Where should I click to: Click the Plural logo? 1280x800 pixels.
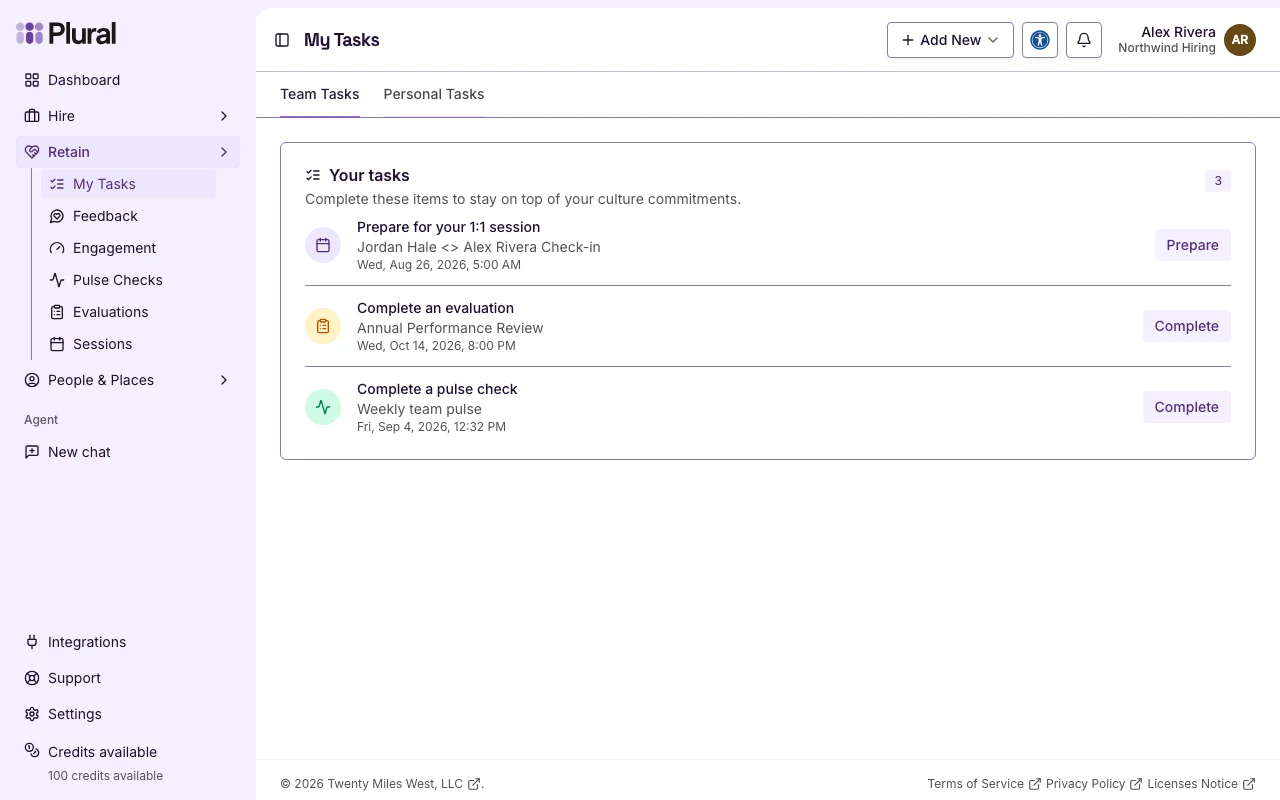pos(66,33)
